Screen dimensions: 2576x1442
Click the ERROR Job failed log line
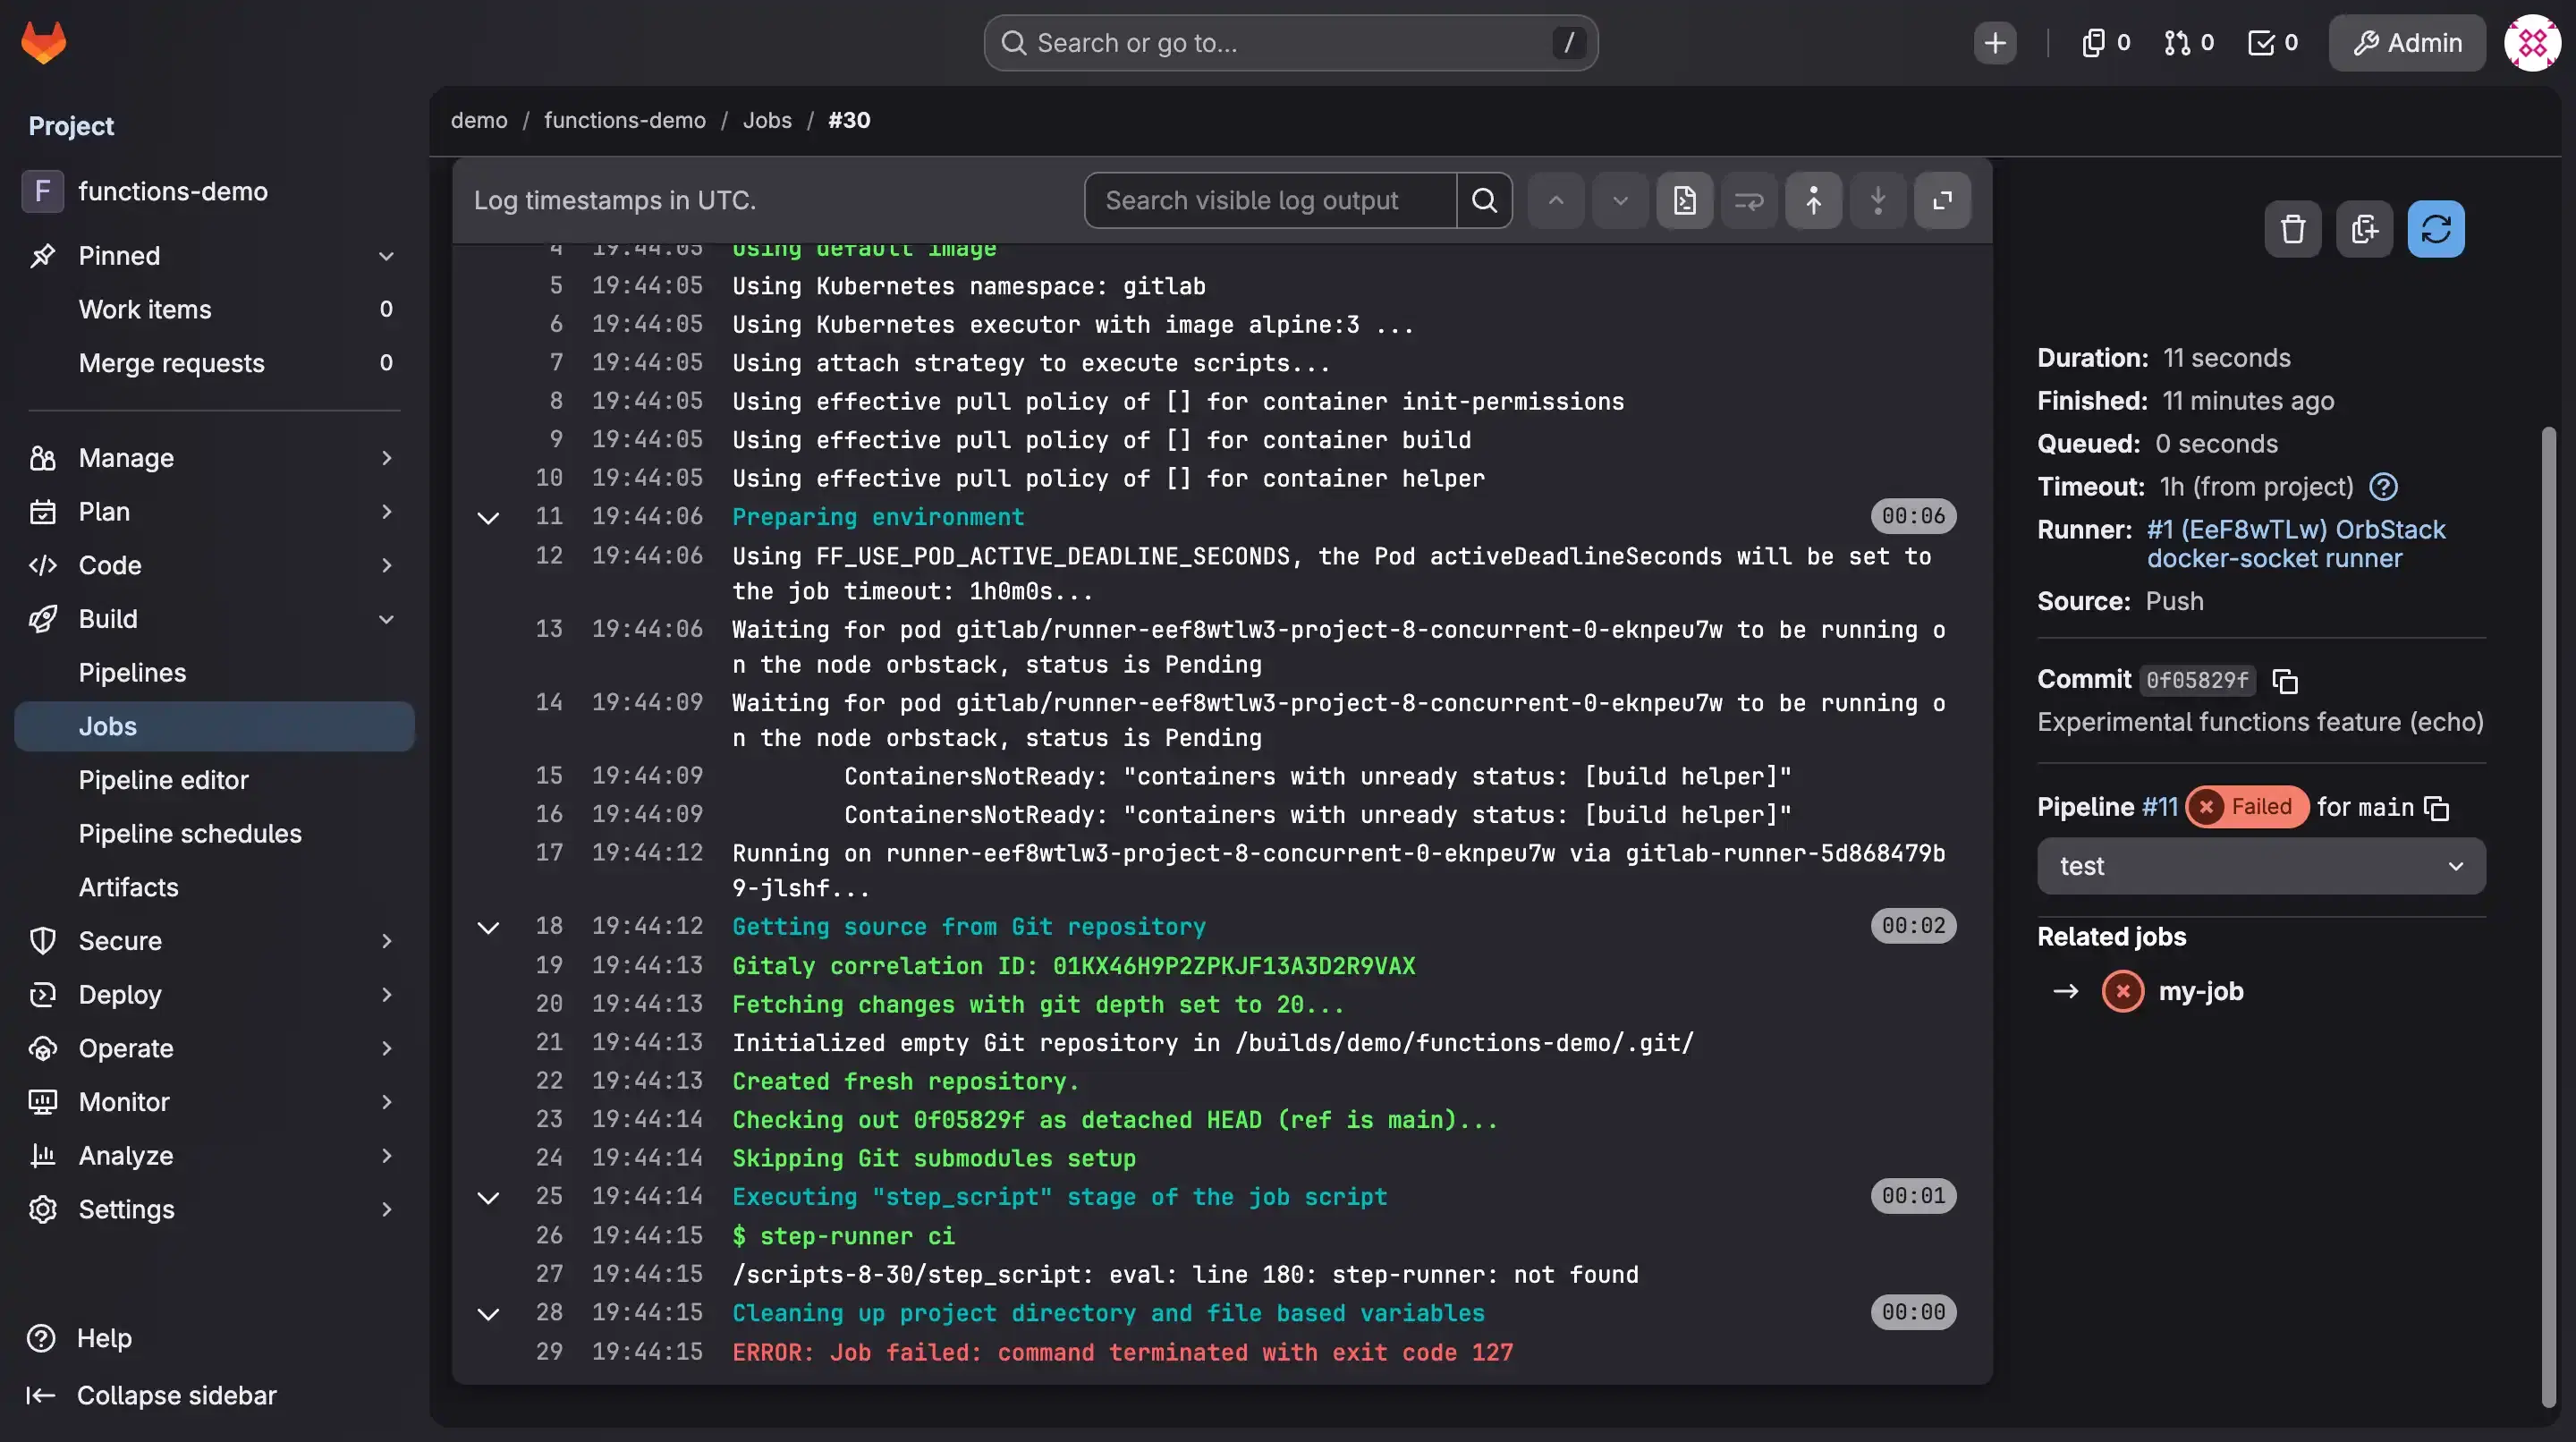point(1122,1352)
